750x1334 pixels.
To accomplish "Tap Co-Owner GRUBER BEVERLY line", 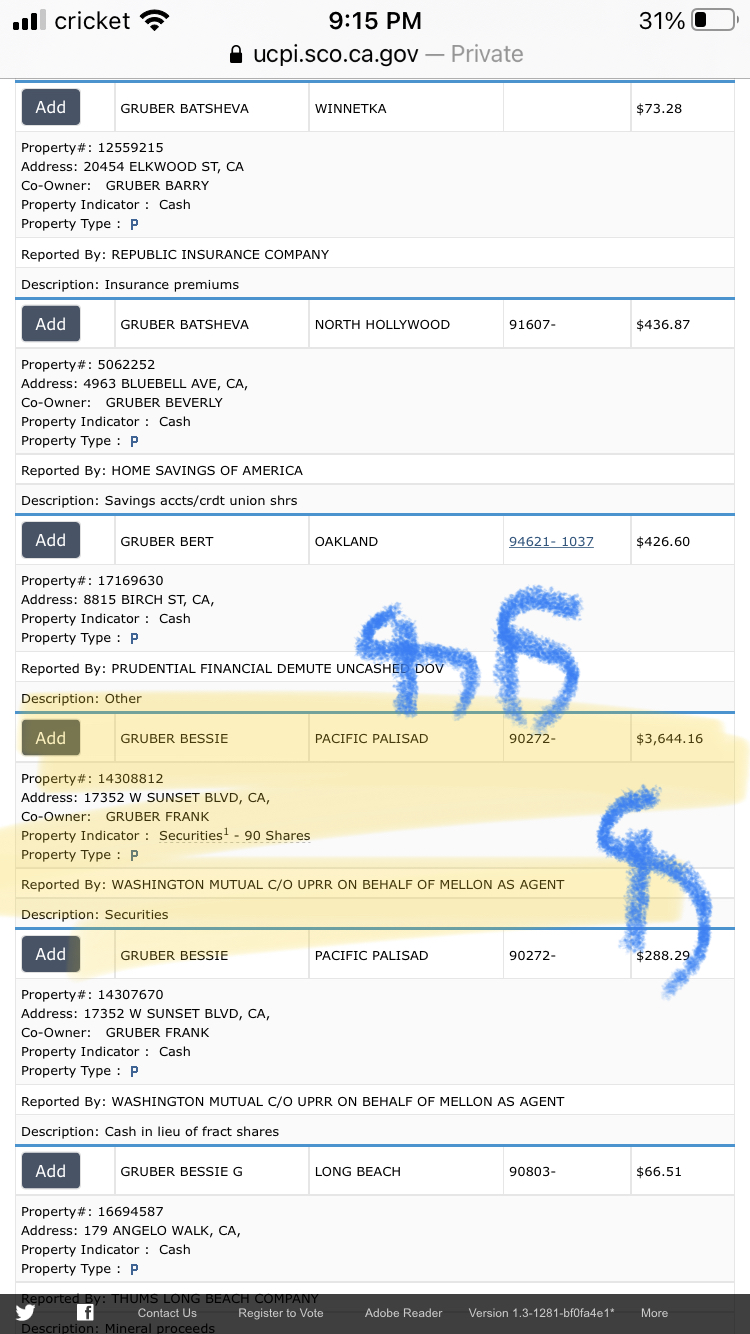I will (x=122, y=402).
